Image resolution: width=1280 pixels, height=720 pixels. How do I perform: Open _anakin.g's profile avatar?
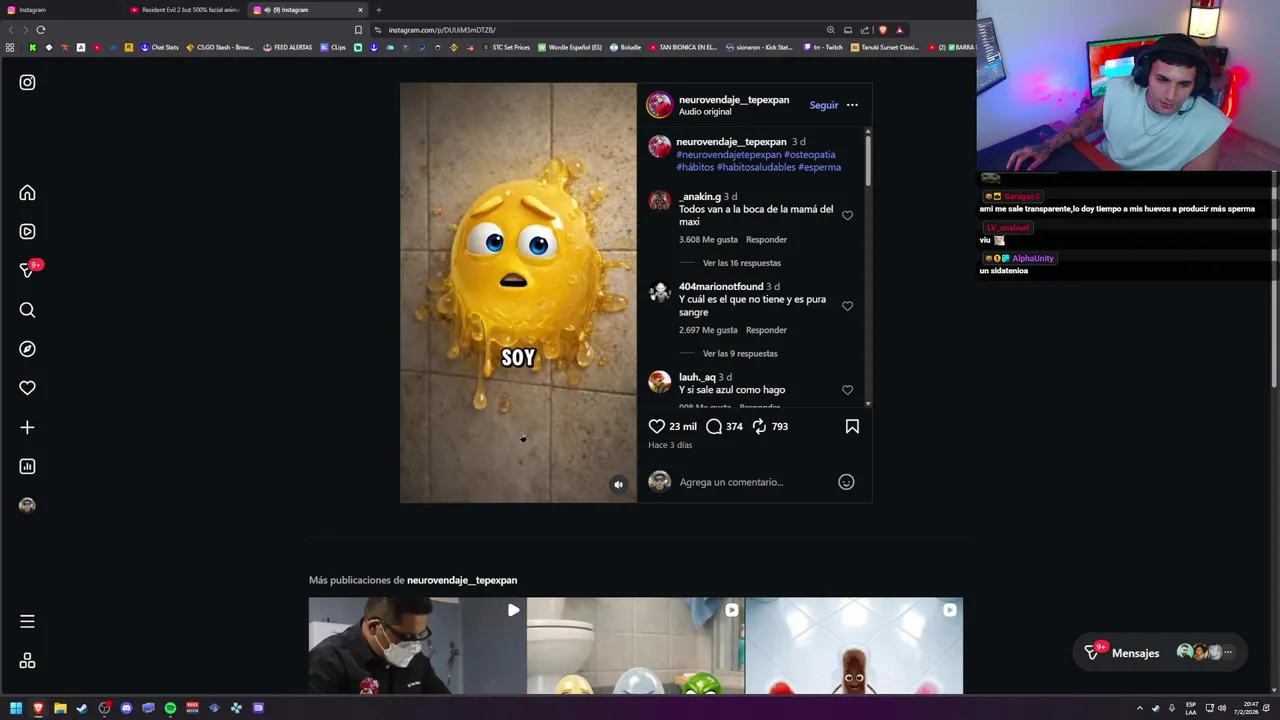(659, 201)
